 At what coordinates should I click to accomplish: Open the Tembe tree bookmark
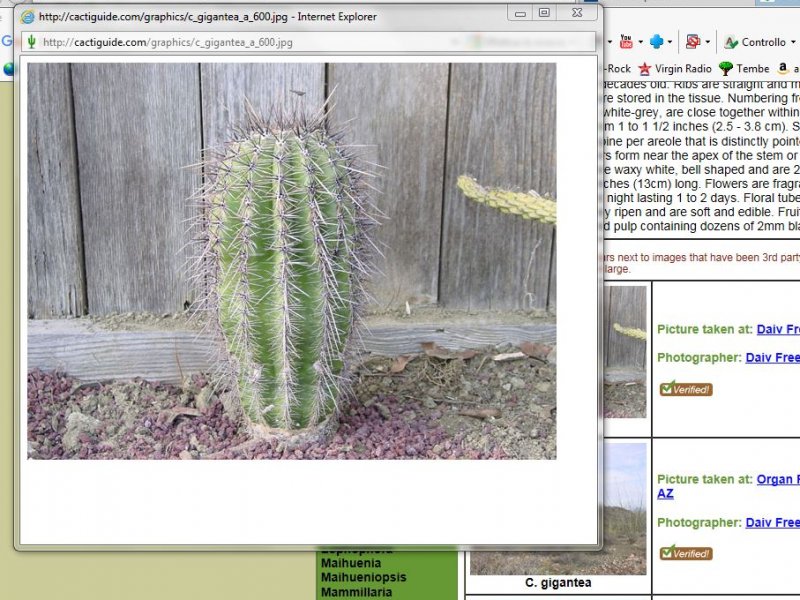(x=745, y=69)
